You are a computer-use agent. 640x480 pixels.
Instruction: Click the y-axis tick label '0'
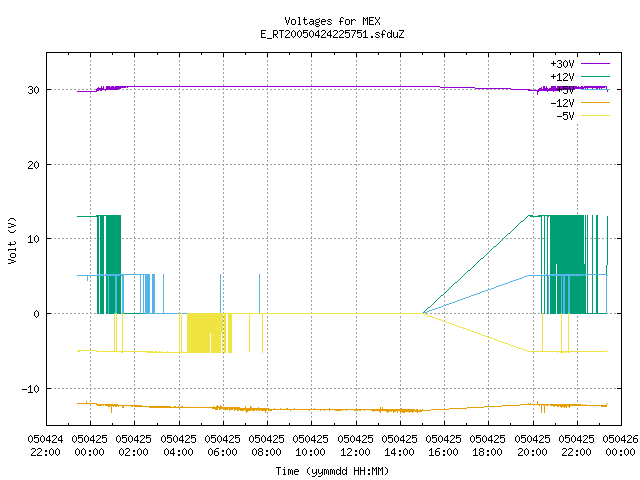click(x=37, y=314)
